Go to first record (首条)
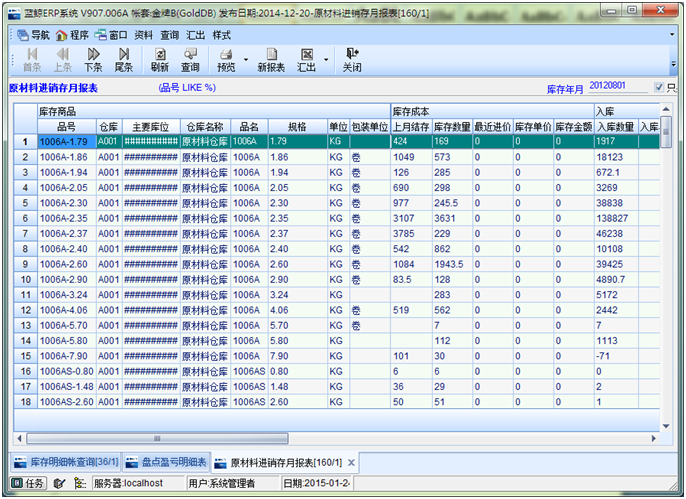This screenshot has height=499, width=686. pos(32,60)
